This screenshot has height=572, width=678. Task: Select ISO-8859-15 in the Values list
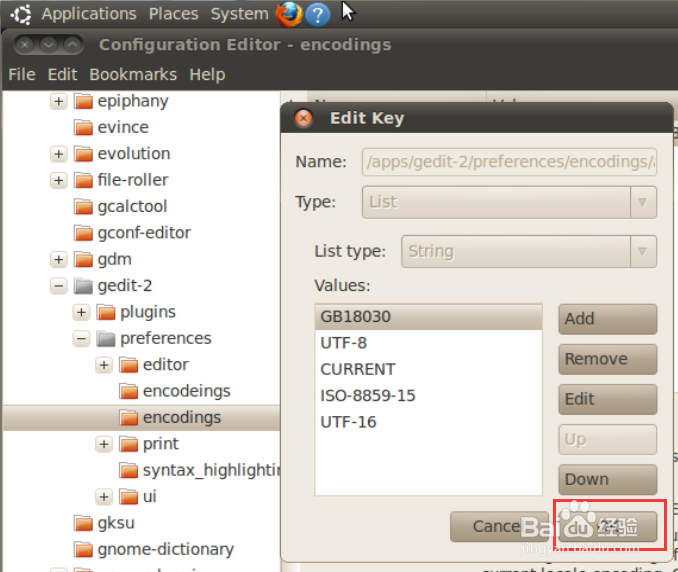429,396
